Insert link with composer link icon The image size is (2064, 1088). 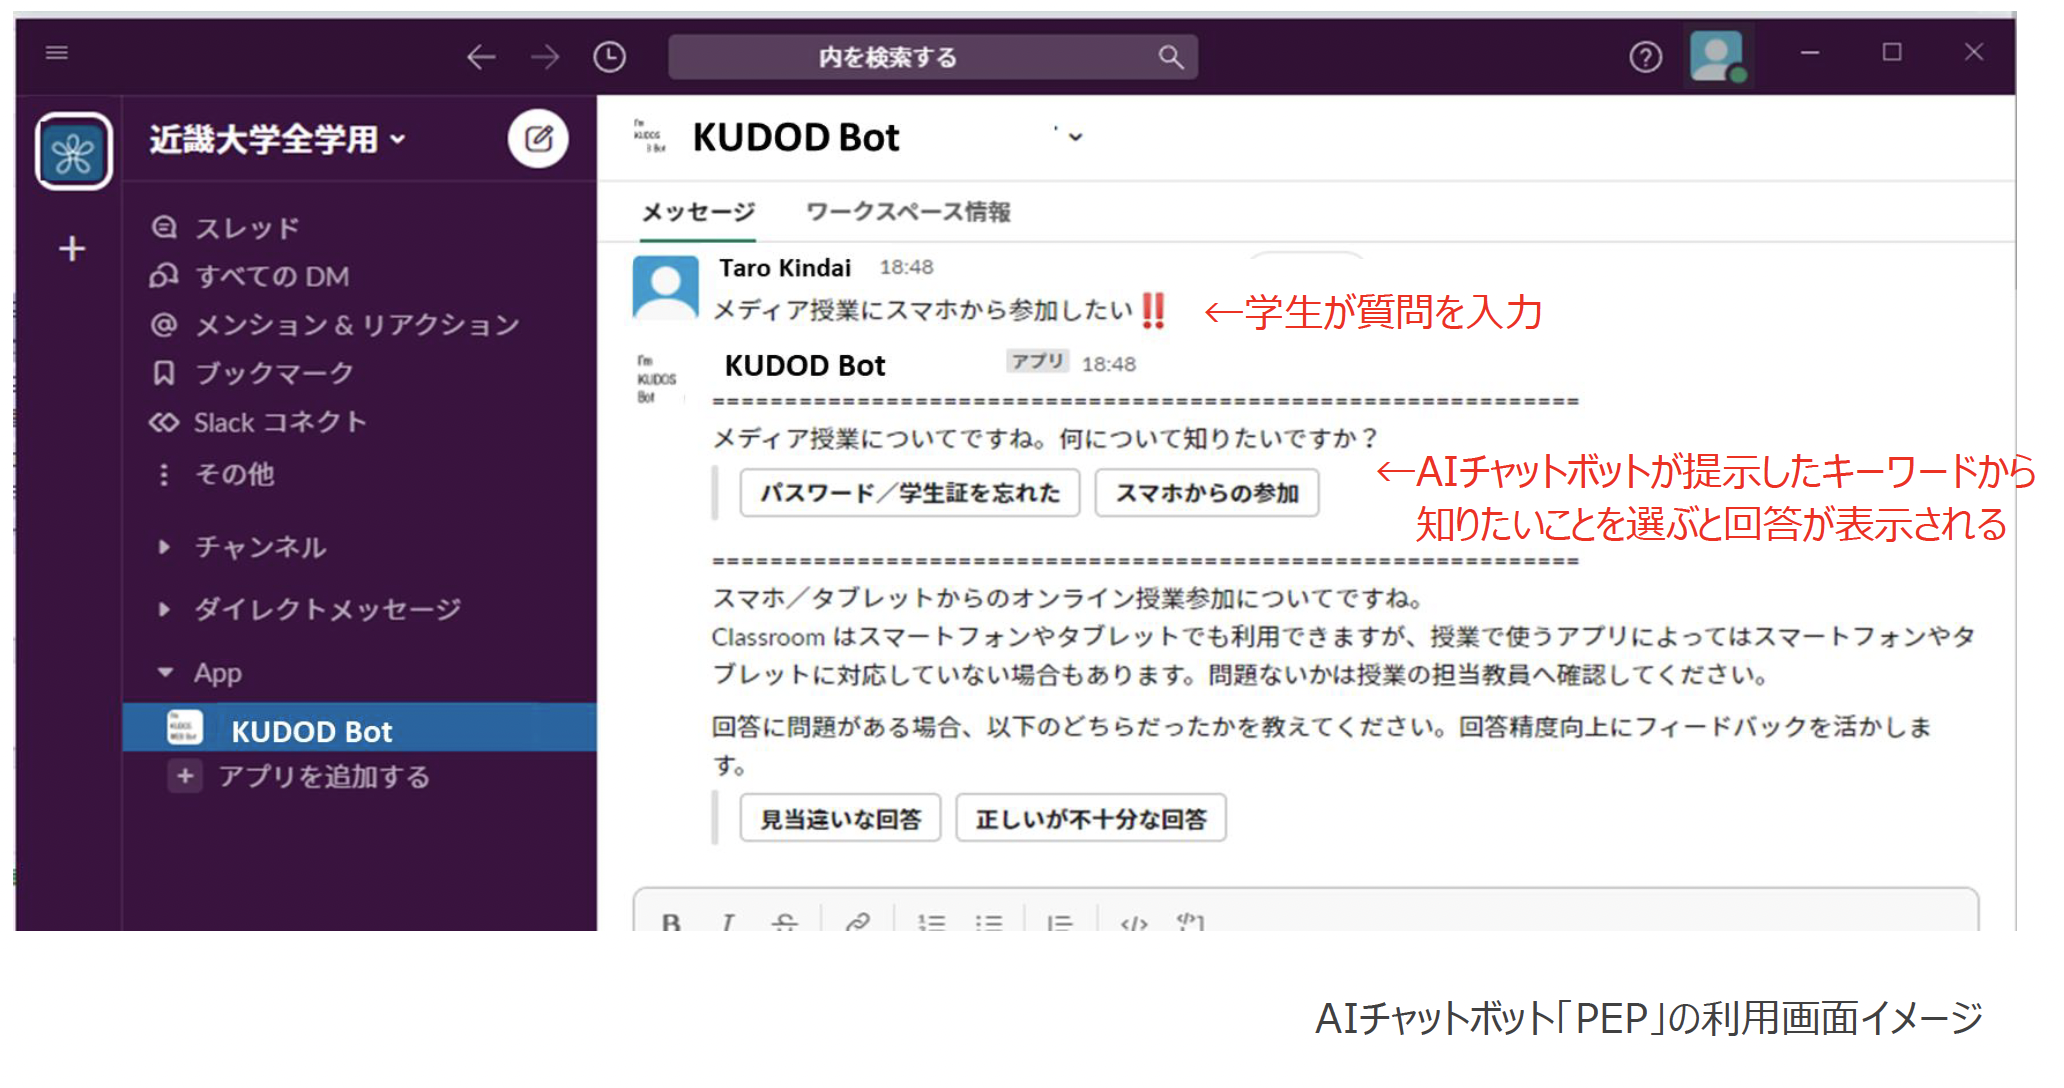coord(857,922)
